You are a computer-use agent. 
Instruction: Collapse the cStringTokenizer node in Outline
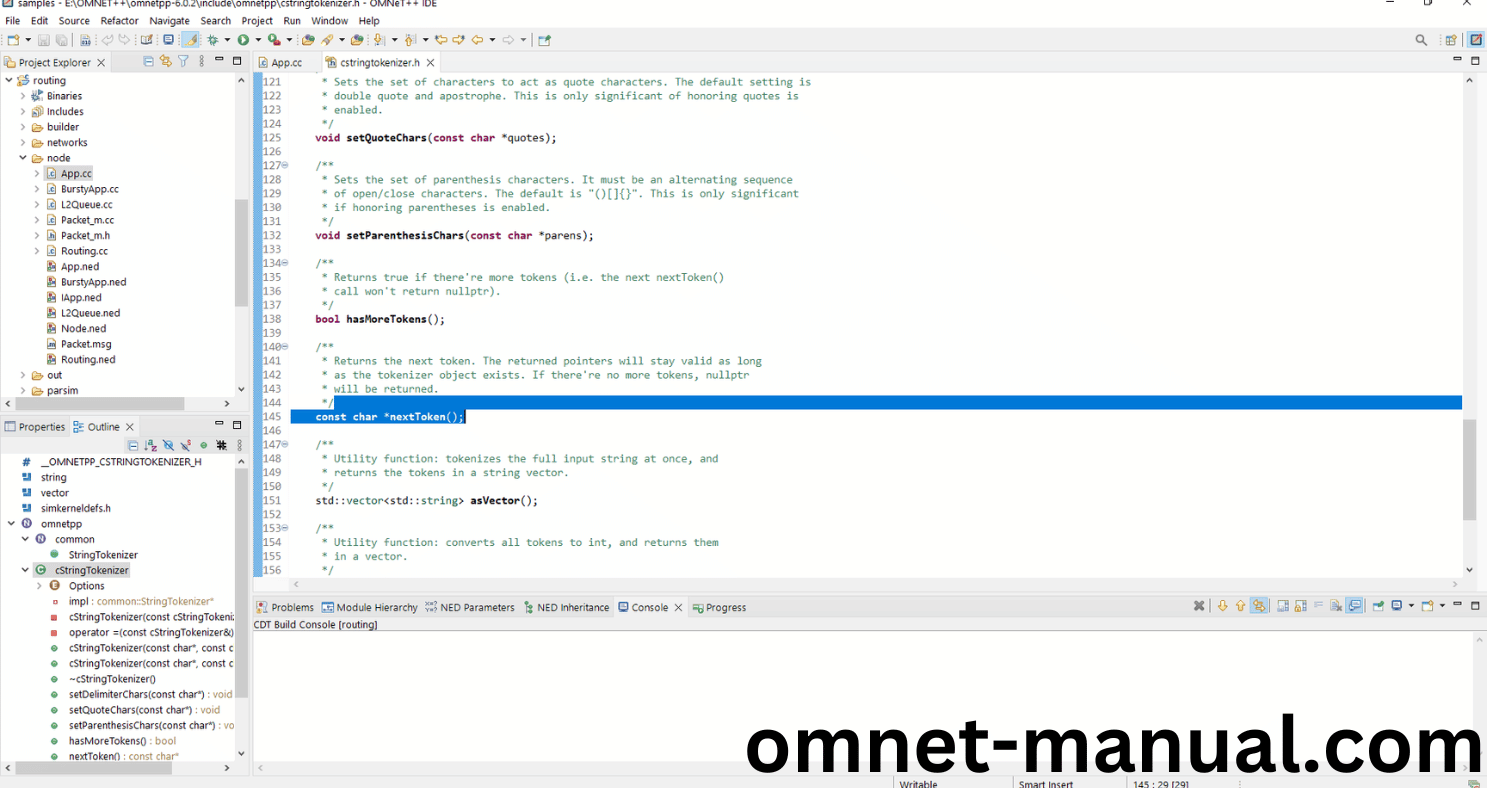24,570
